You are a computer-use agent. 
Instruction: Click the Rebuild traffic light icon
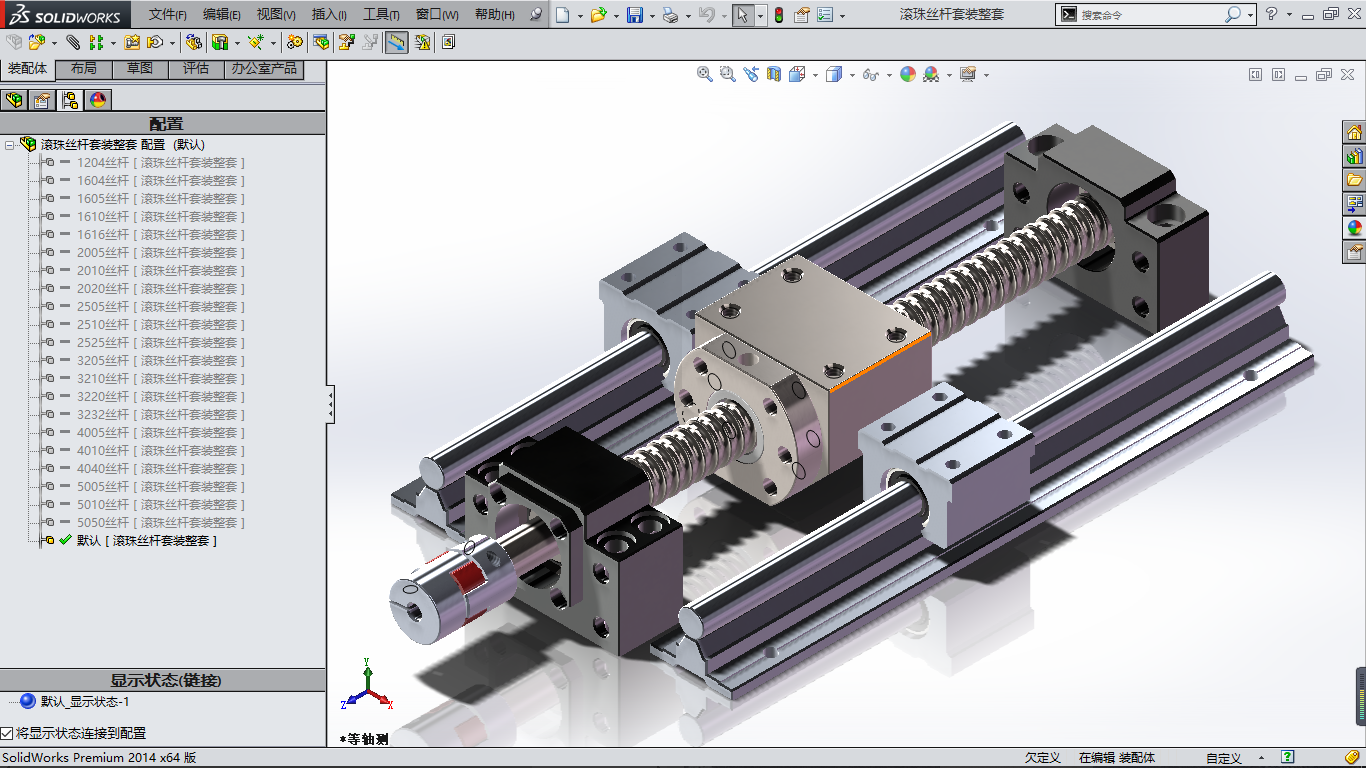pos(778,15)
